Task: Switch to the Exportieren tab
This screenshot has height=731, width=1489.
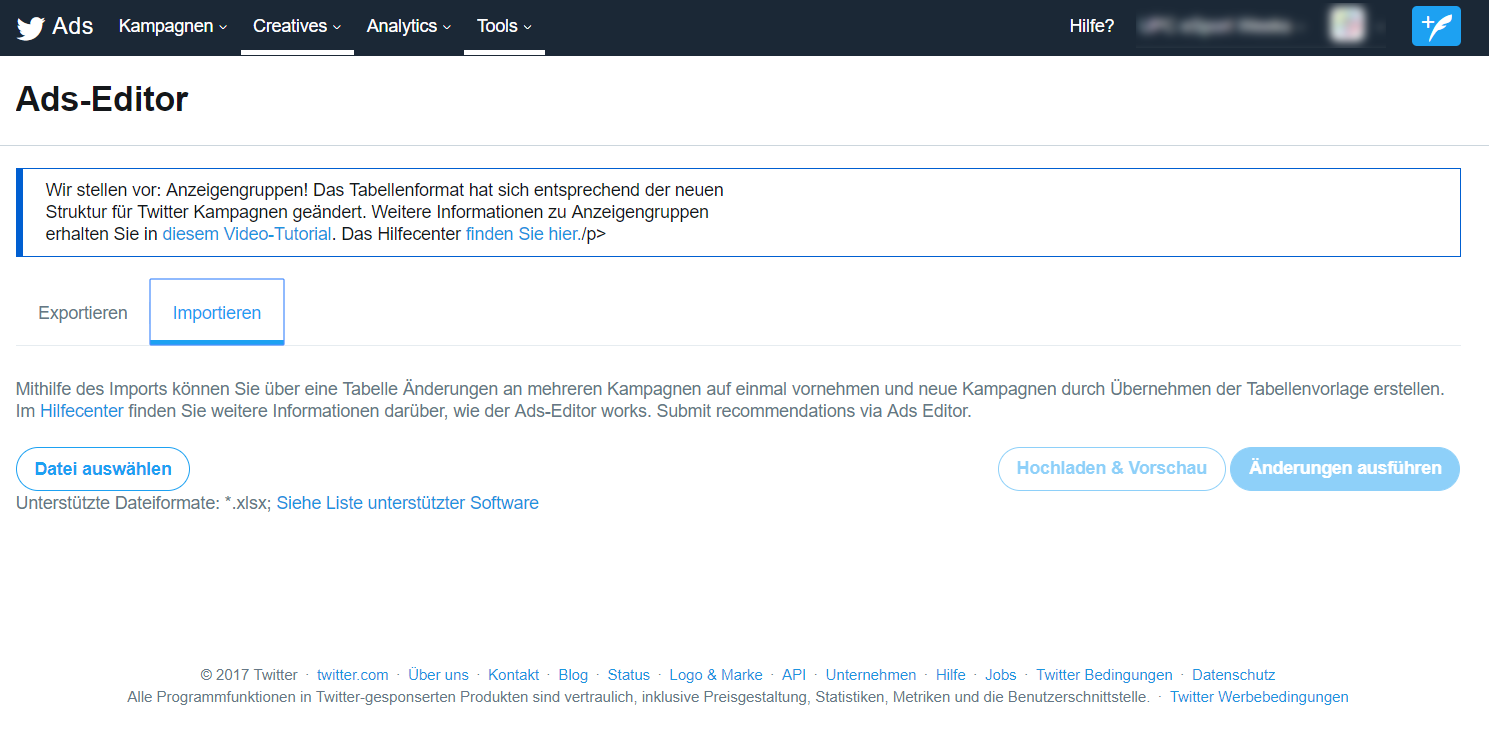Action: [83, 313]
